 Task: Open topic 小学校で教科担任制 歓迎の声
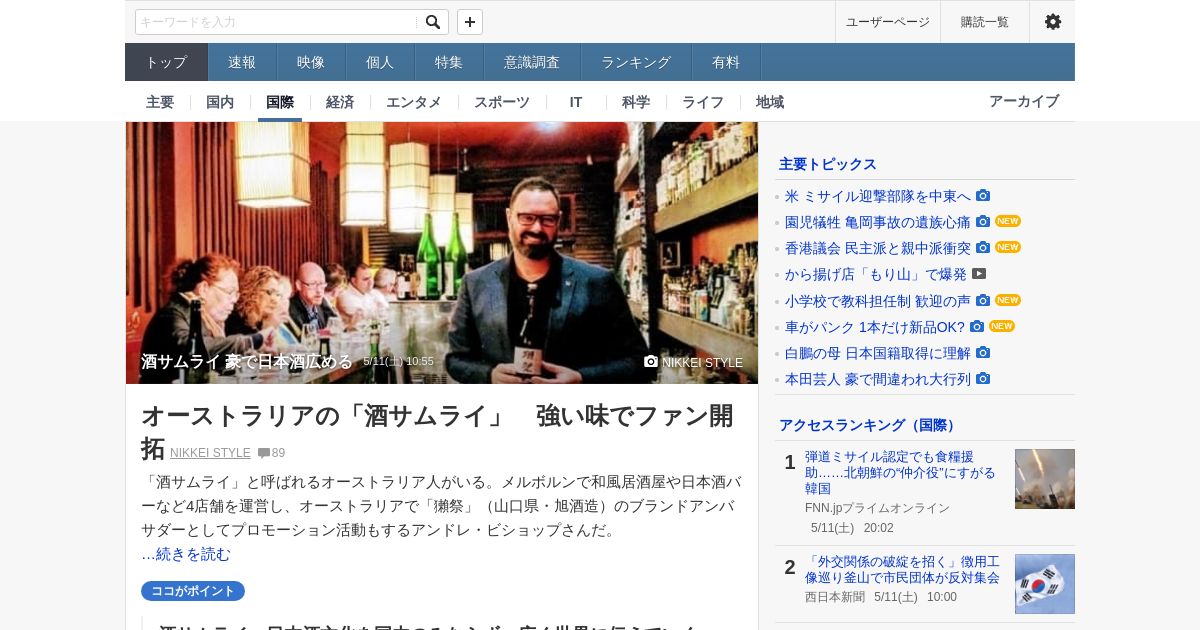click(878, 301)
